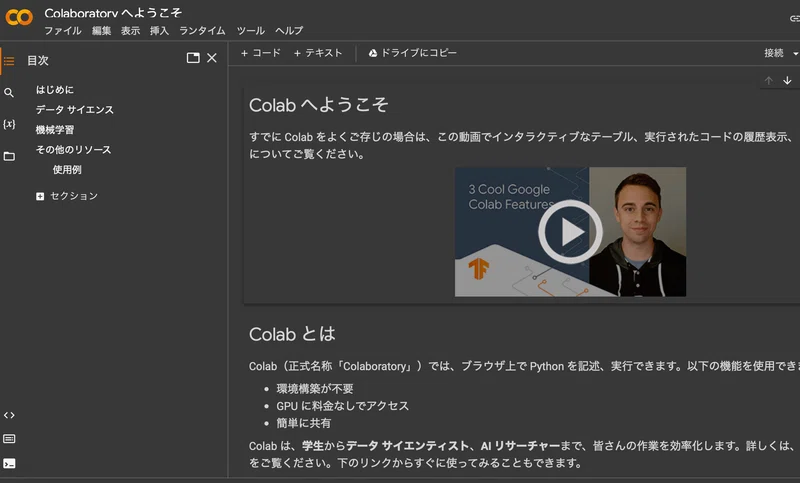Open the ファイル menu

63,31
